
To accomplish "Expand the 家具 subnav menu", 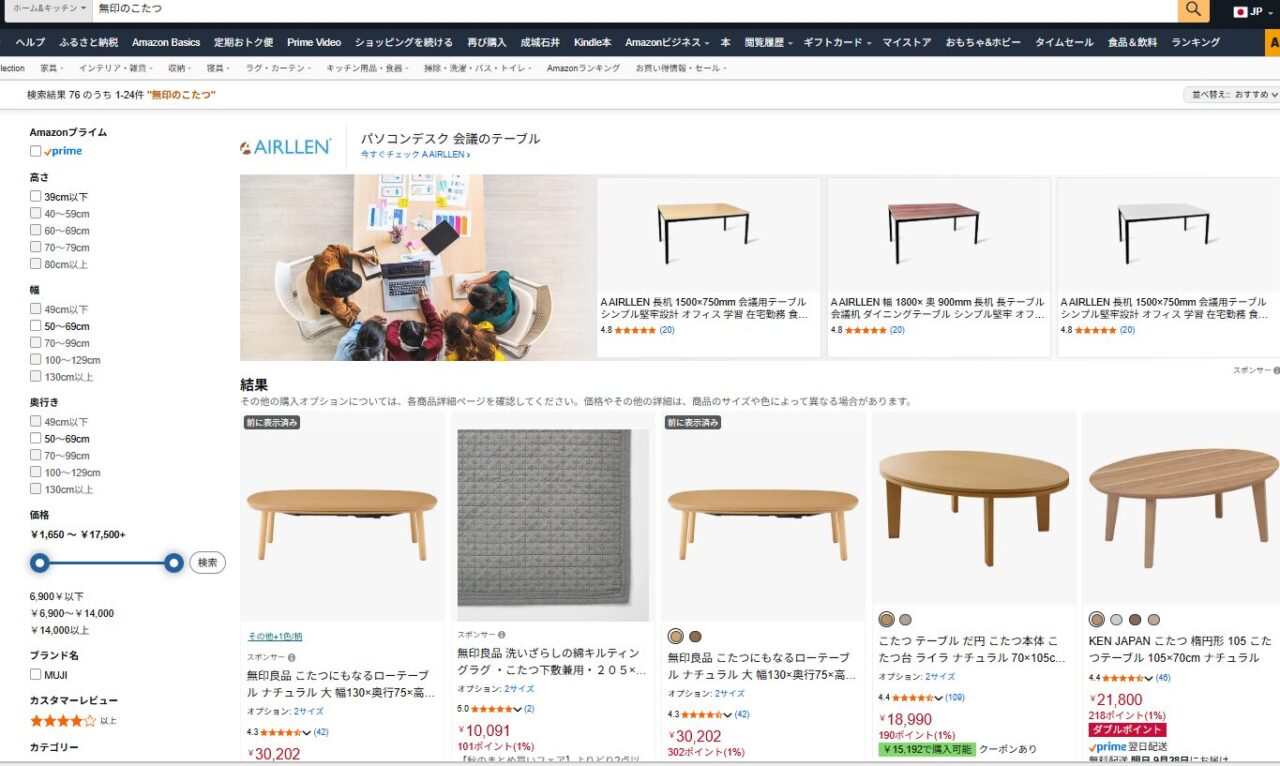I will [x=52, y=68].
